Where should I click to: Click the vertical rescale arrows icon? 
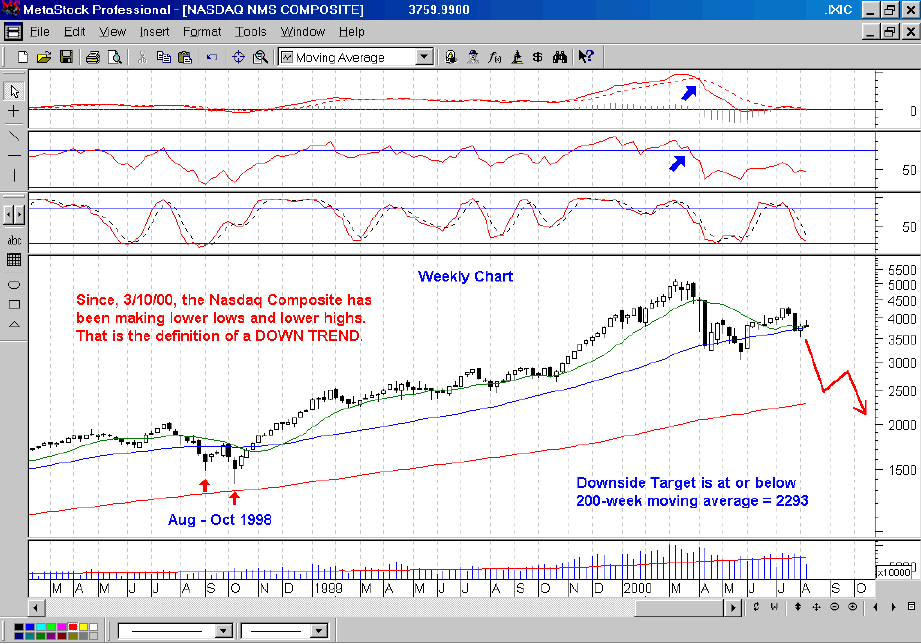(798, 606)
